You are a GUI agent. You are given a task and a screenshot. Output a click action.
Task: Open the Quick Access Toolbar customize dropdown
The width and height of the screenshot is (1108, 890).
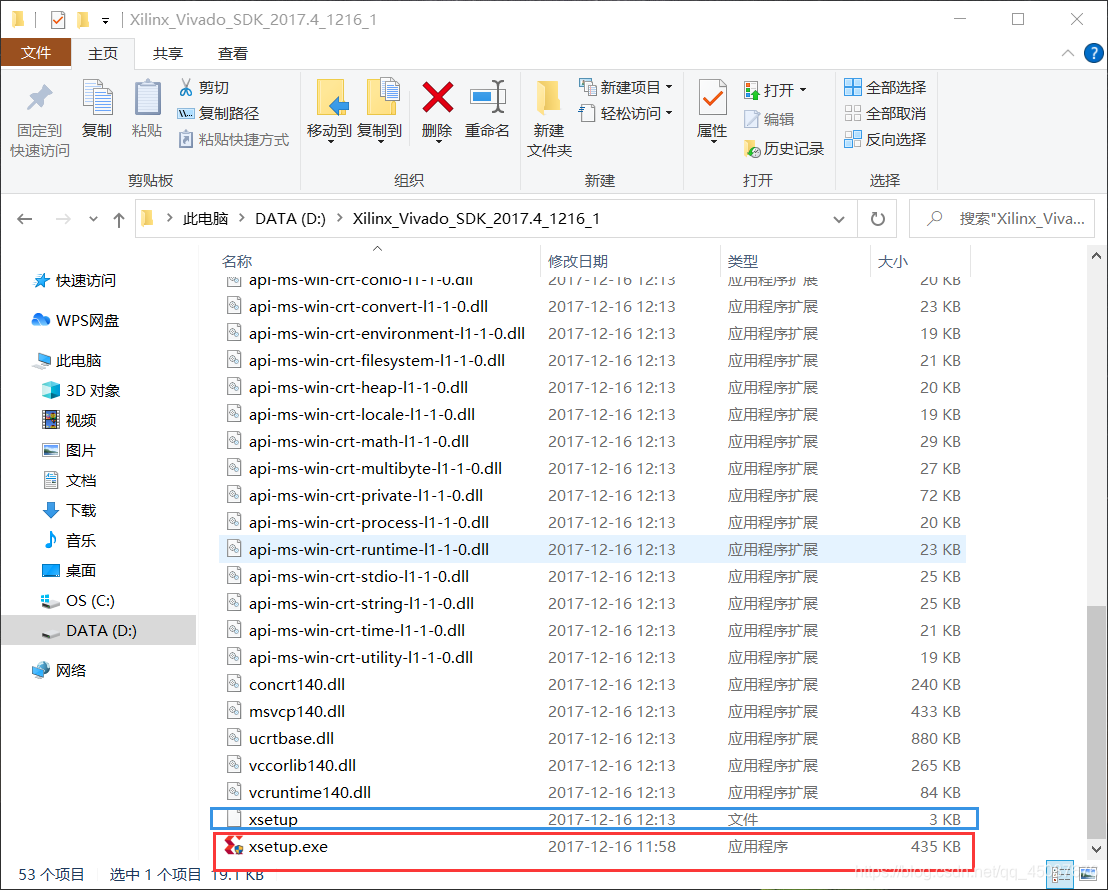tap(105, 21)
